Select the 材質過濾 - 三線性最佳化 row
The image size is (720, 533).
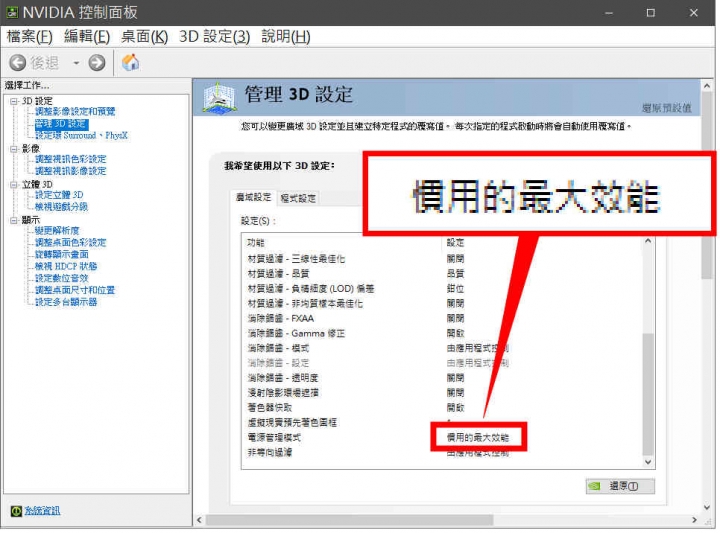(x=441, y=259)
